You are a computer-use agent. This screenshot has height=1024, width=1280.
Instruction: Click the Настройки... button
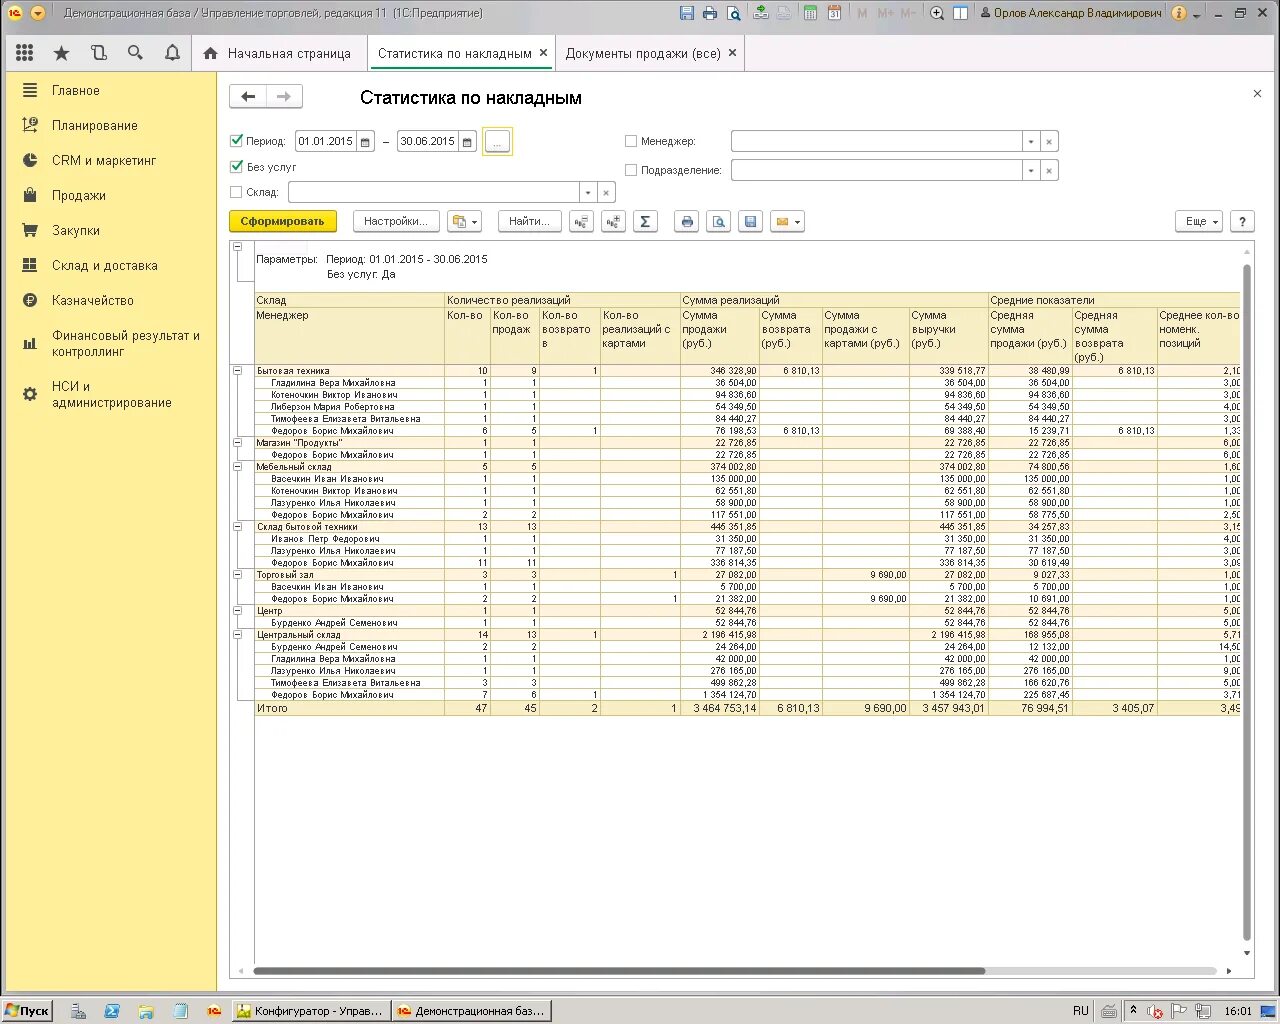[x=396, y=222]
